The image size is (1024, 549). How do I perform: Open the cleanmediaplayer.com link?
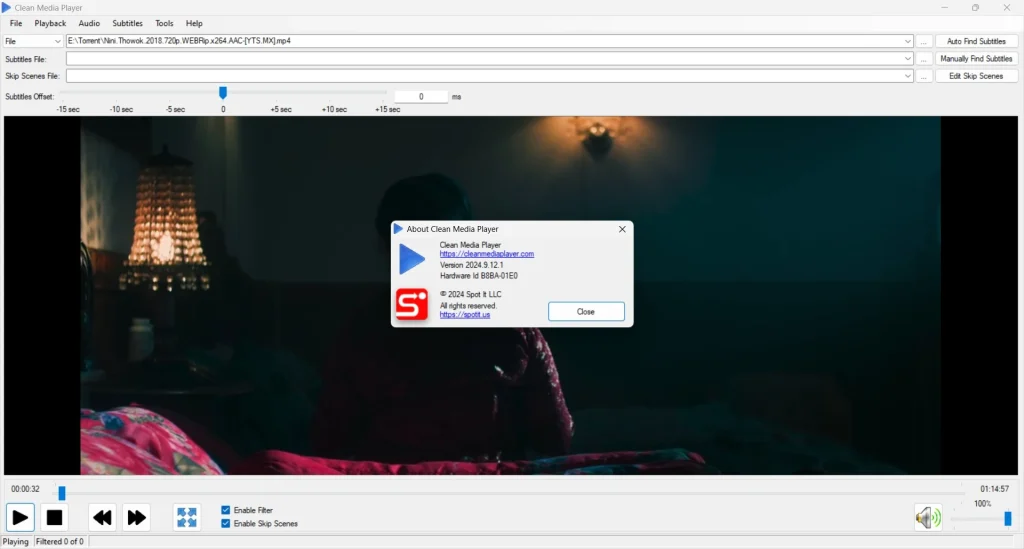(x=487, y=254)
